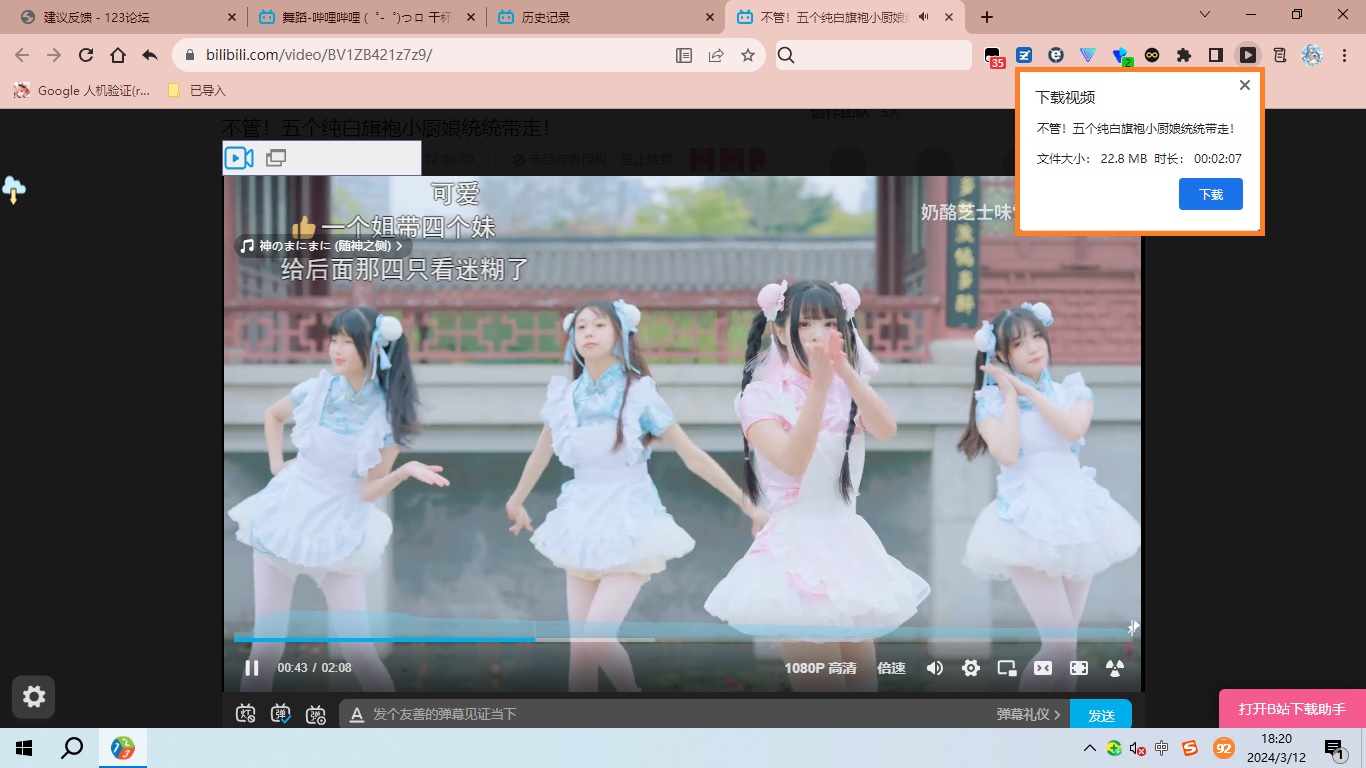This screenshot has width=1366, height=768.
Task: Open the infinity symbol extension
Action: coord(1152,56)
